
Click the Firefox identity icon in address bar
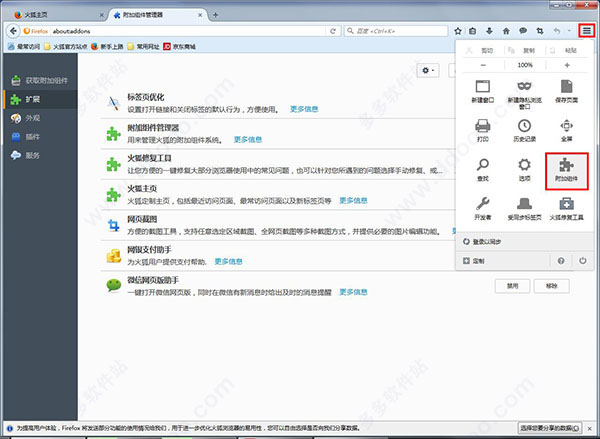36,31
